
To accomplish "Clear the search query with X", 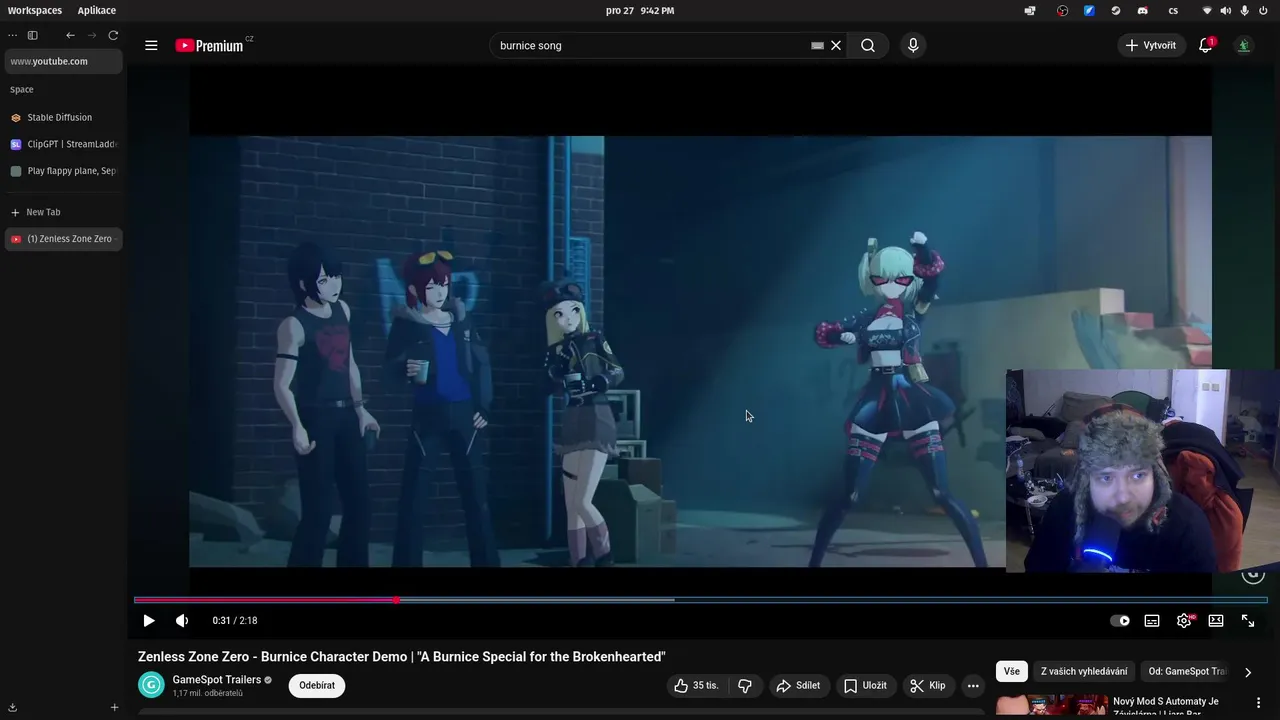I will (836, 45).
